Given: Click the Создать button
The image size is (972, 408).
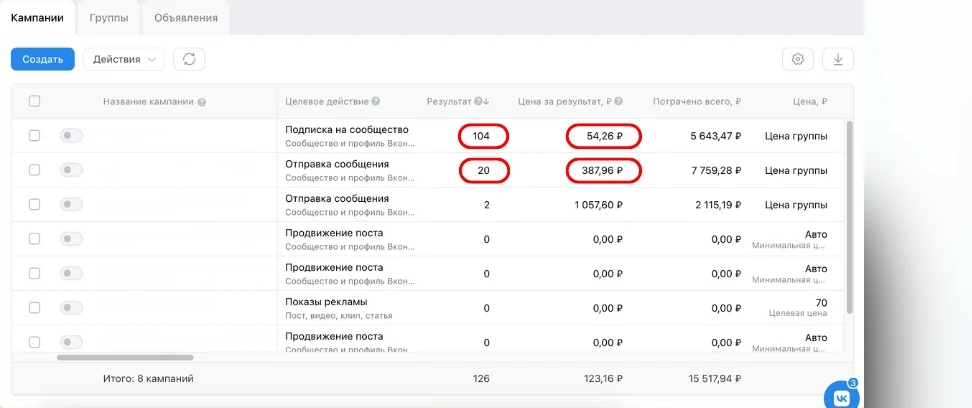Looking at the screenshot, I should click(43, 59).
